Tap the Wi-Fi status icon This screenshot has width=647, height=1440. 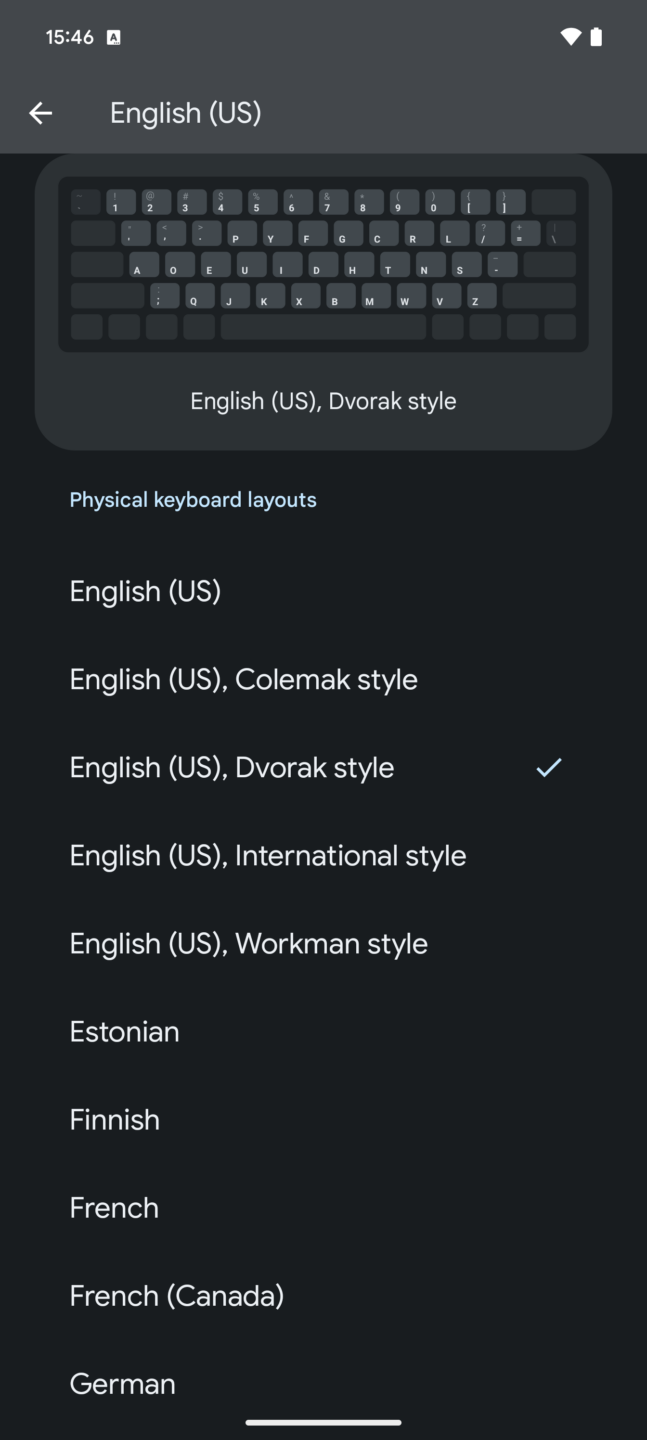click(570, 37)
